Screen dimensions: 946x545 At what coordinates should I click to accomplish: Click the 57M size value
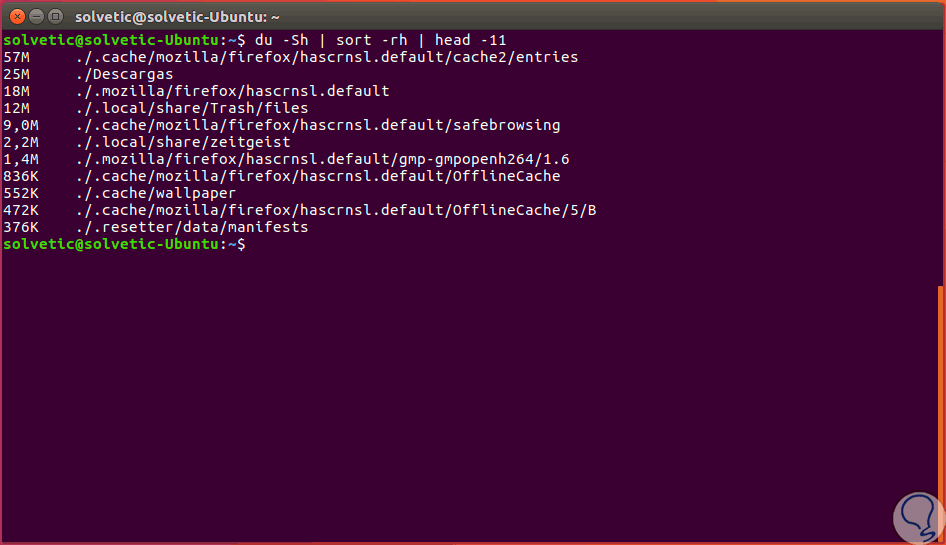pyautogui.click(x=17, y=57)
